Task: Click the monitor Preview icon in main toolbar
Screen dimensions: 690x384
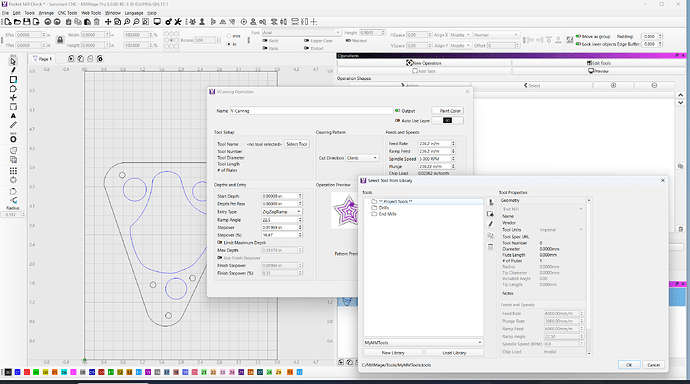Action: point(157,22)
